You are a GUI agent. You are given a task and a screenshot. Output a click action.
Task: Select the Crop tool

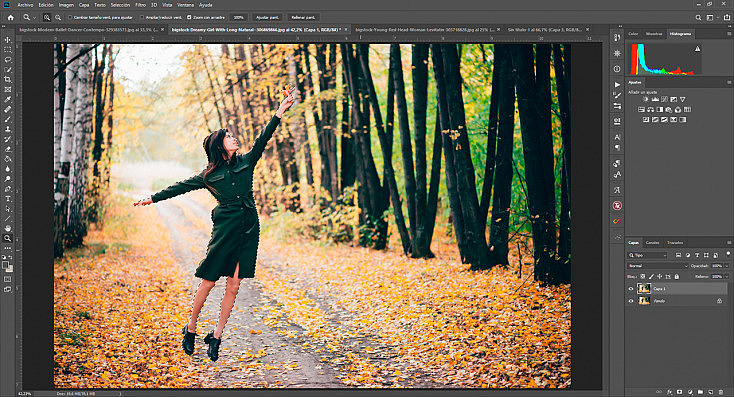pyautogui.click(x=7, y=80)
